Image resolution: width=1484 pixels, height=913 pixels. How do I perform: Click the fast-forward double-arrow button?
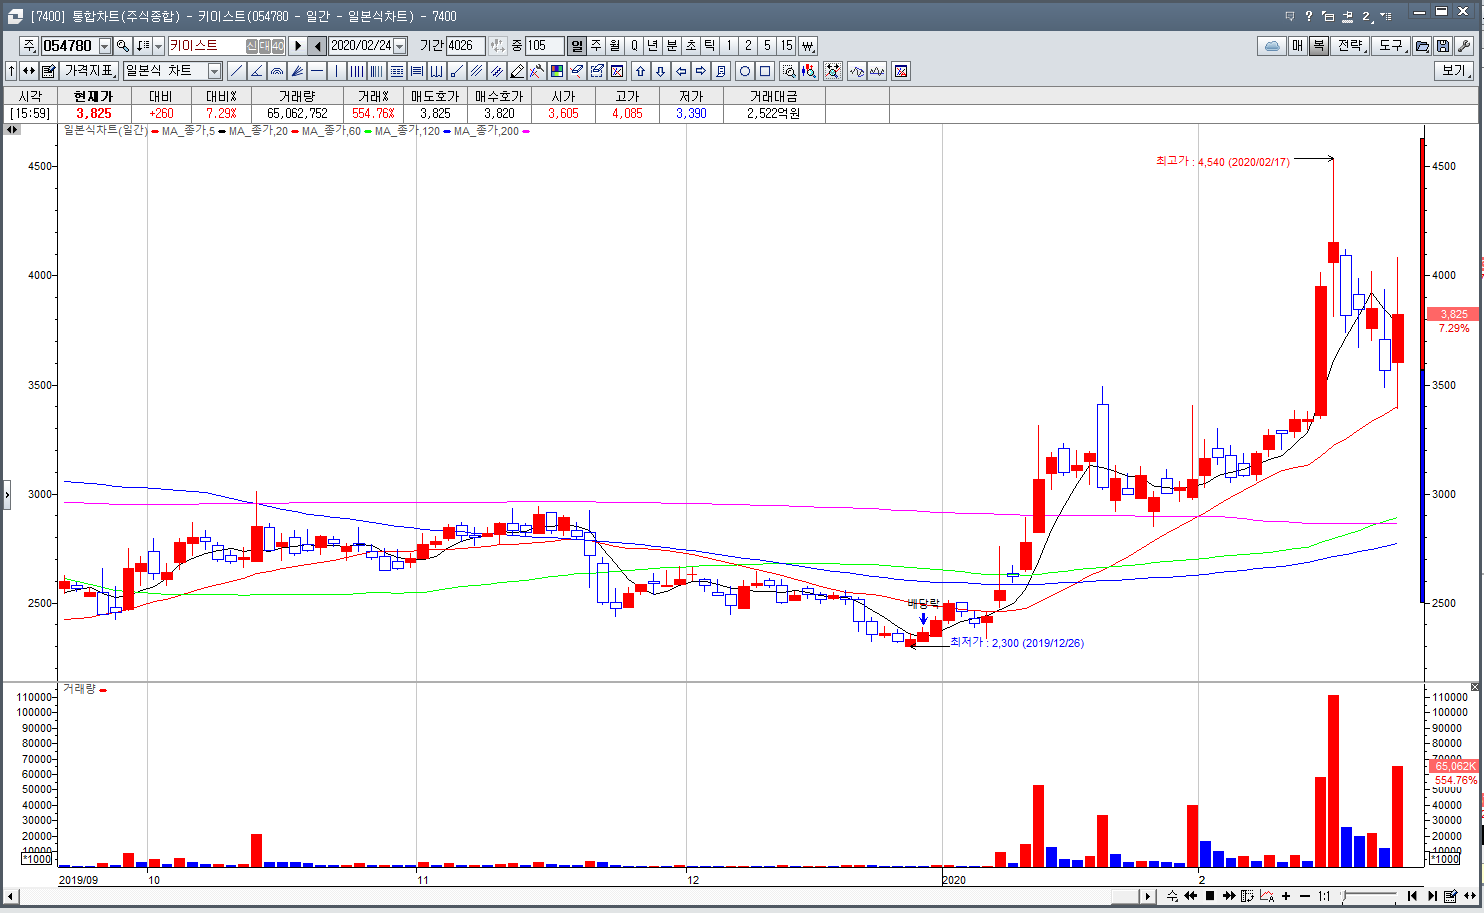[x=1229, y=896]
